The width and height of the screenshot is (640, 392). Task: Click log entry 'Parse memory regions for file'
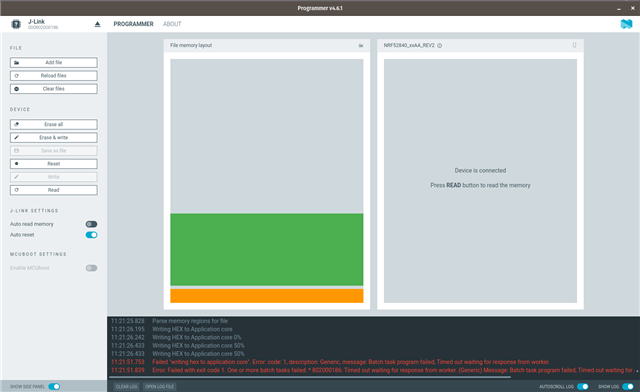(x=190, y=321)
